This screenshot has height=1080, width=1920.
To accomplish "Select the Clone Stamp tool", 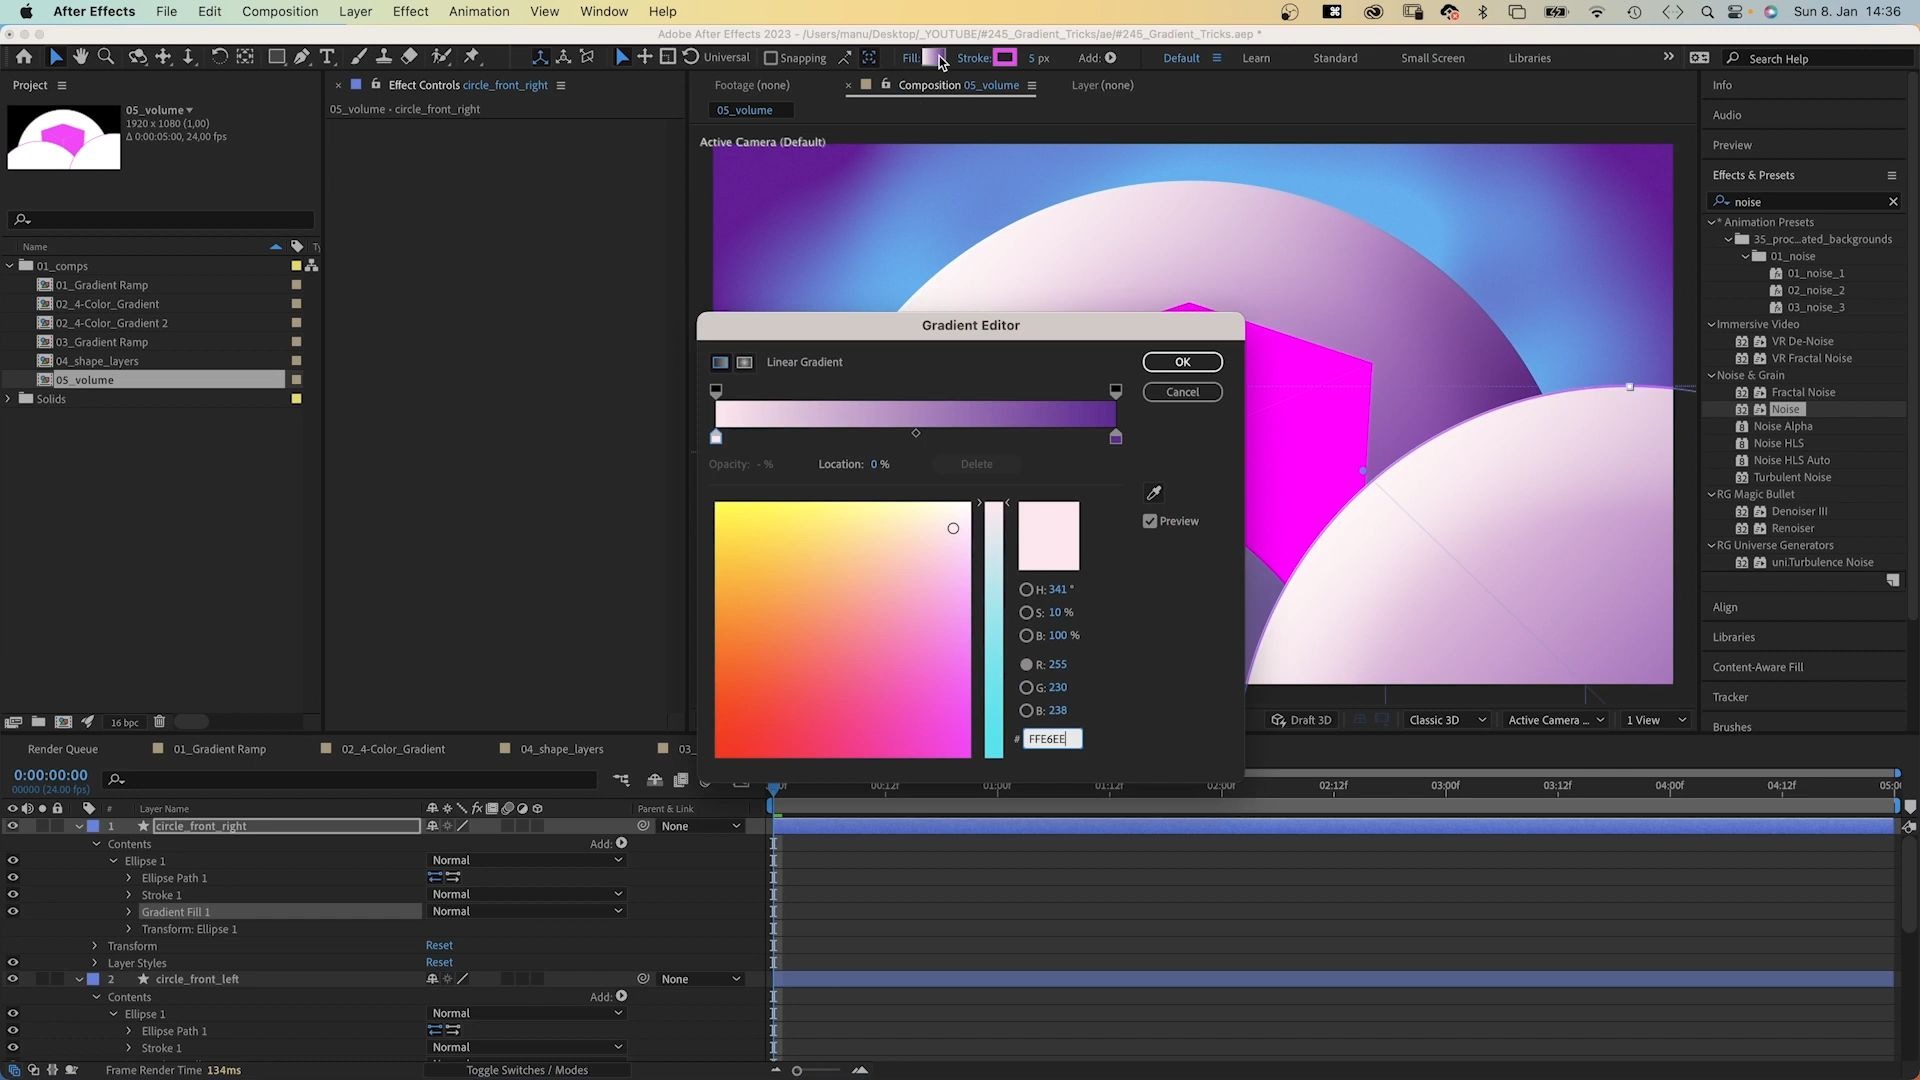I will [383, 57].
